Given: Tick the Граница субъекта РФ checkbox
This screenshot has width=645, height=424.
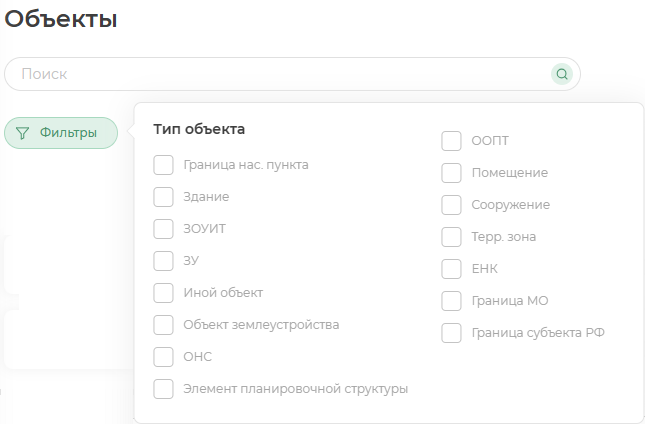Looking at the screenshot, I should 451,333.
